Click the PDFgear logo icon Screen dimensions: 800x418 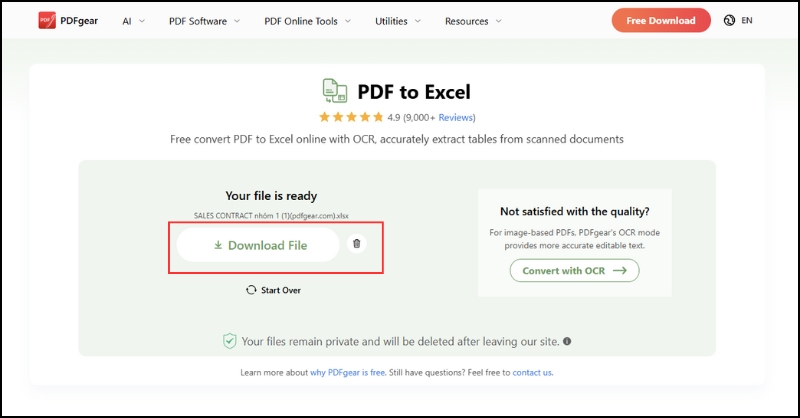[x=47, y=20]
